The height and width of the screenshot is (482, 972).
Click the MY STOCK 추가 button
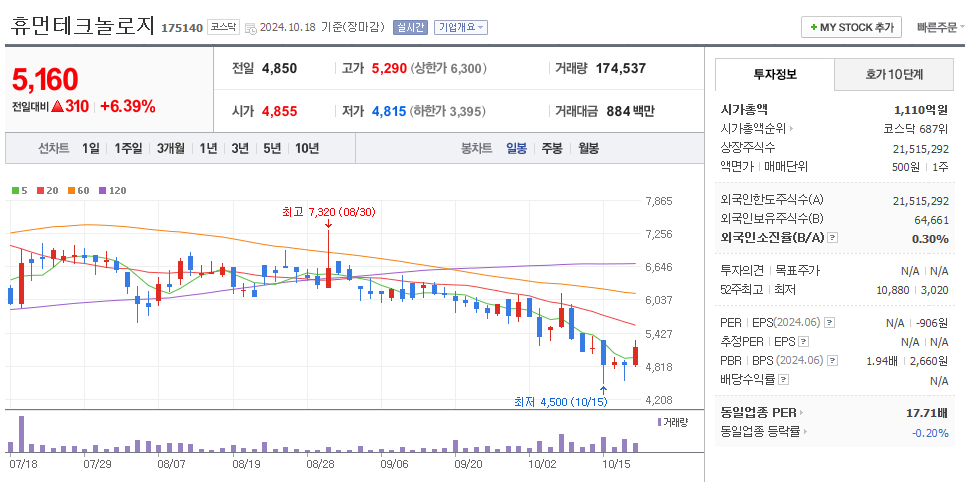pos(851,27)
